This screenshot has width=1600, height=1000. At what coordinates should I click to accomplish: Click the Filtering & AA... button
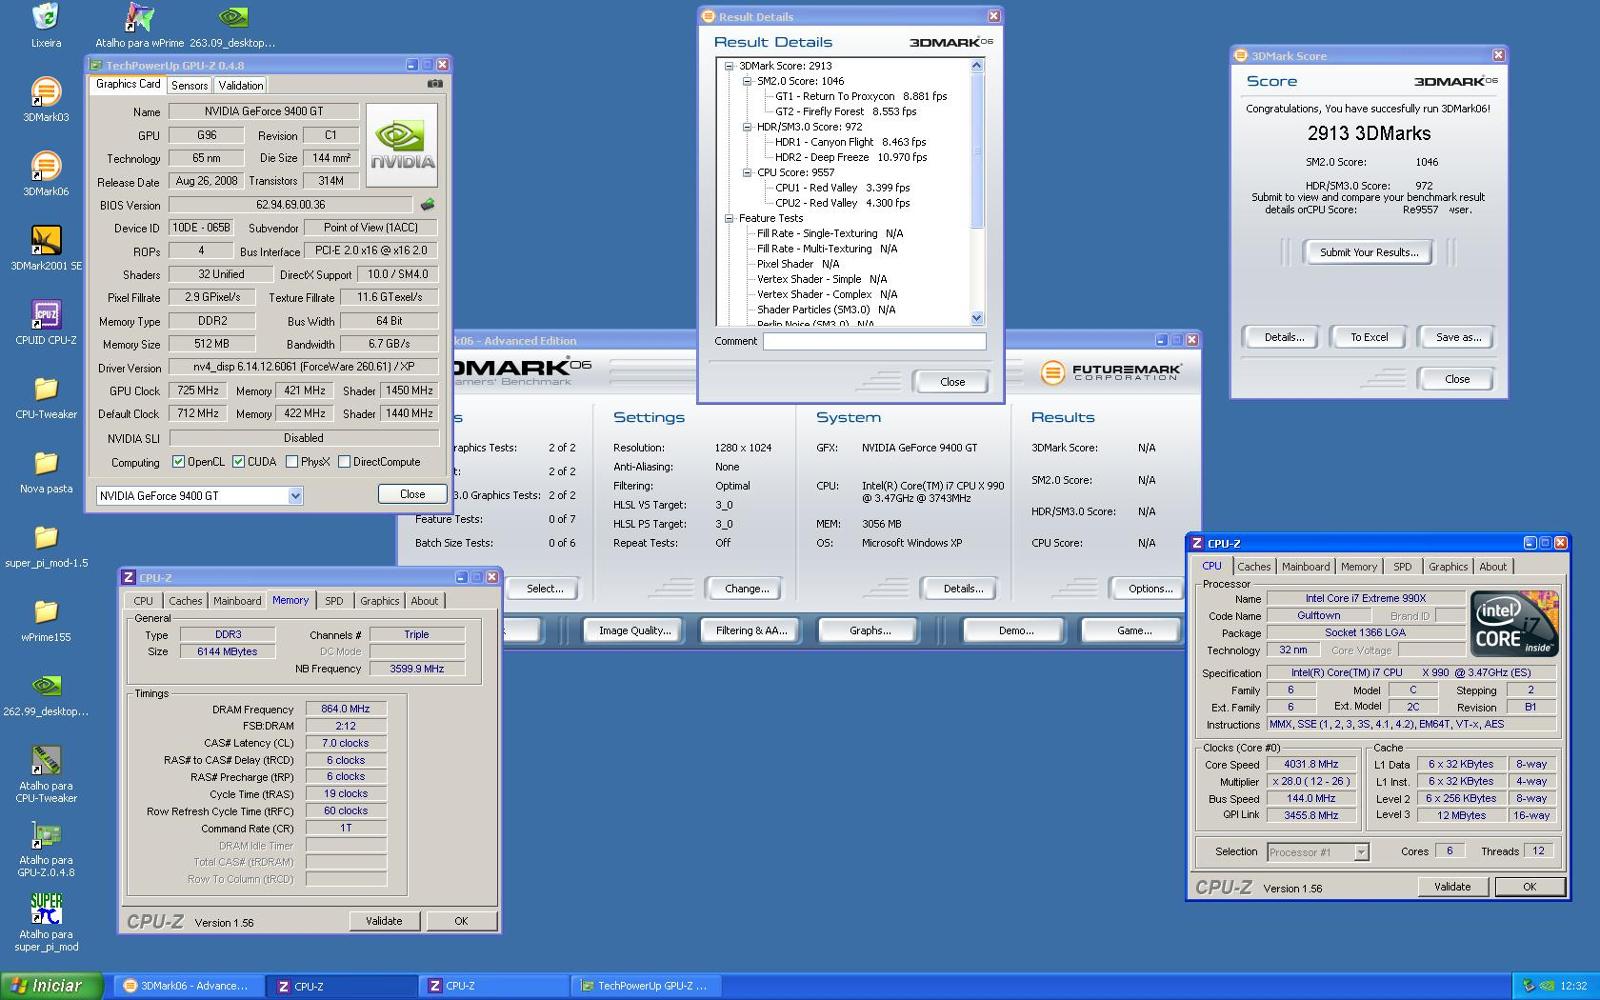(751, 630)
